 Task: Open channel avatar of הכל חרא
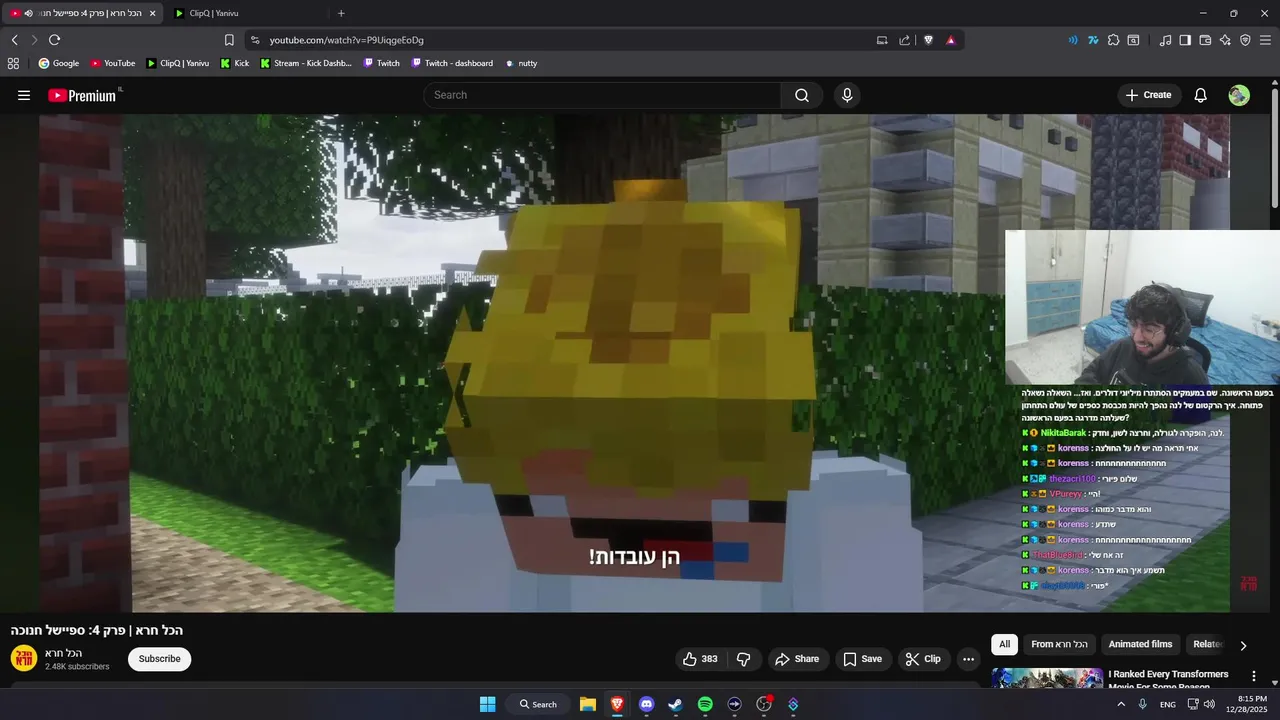coord(24,658)
